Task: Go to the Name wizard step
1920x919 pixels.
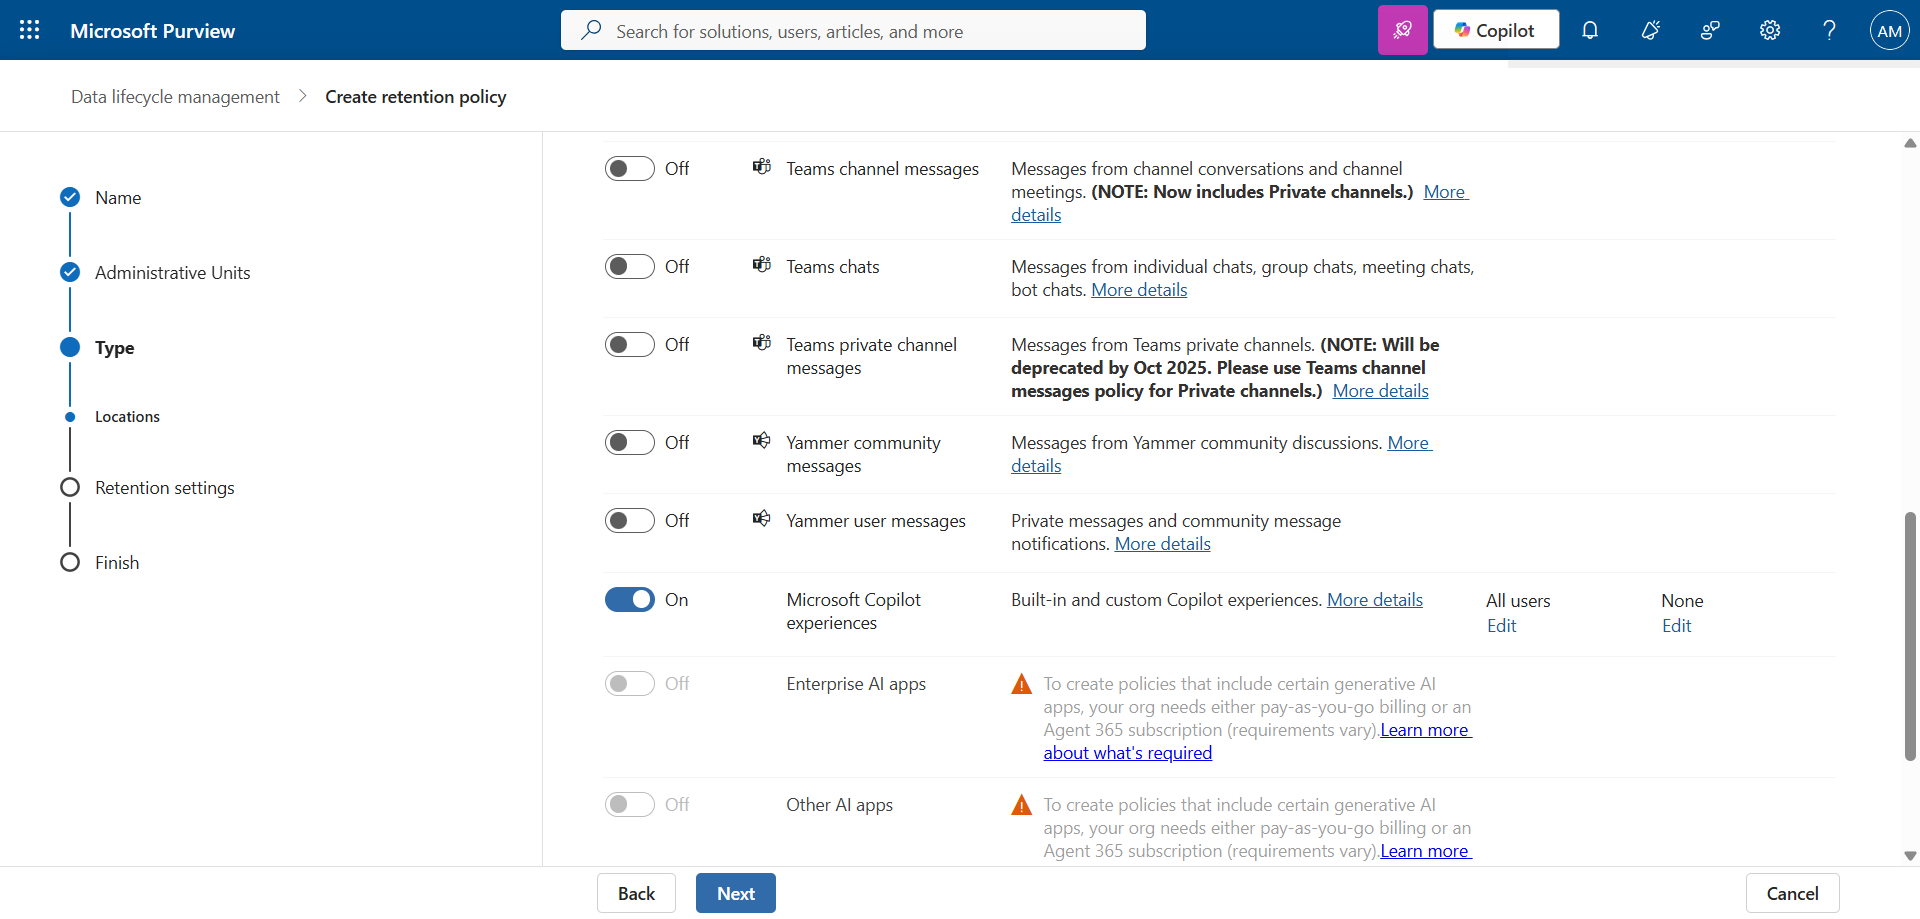Action: coord(118,198)
